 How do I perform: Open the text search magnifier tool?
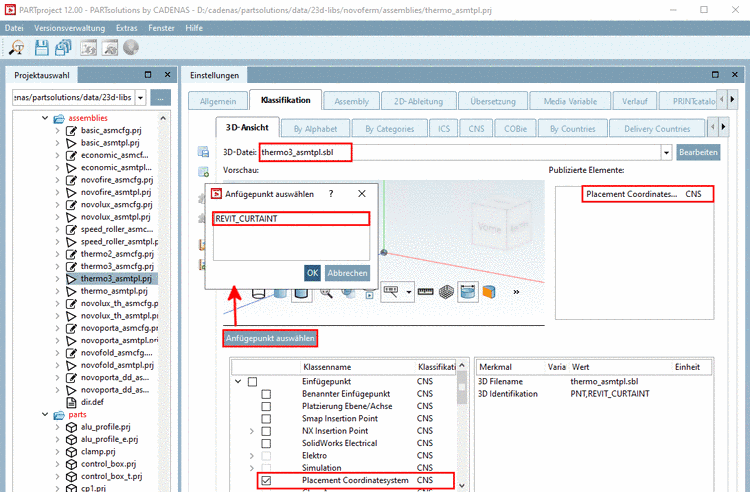click(17, 48)
